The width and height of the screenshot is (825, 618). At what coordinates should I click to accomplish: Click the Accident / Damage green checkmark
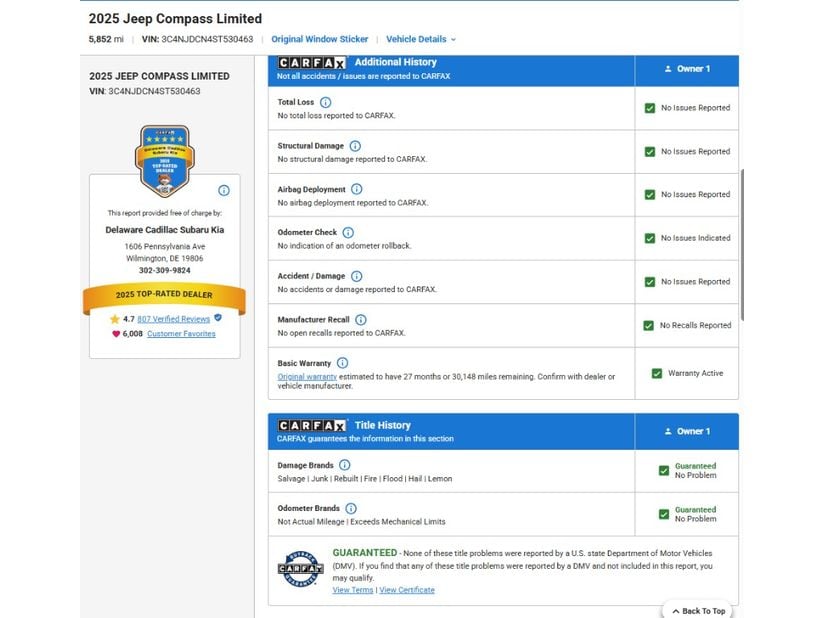[x=650, y=282]
